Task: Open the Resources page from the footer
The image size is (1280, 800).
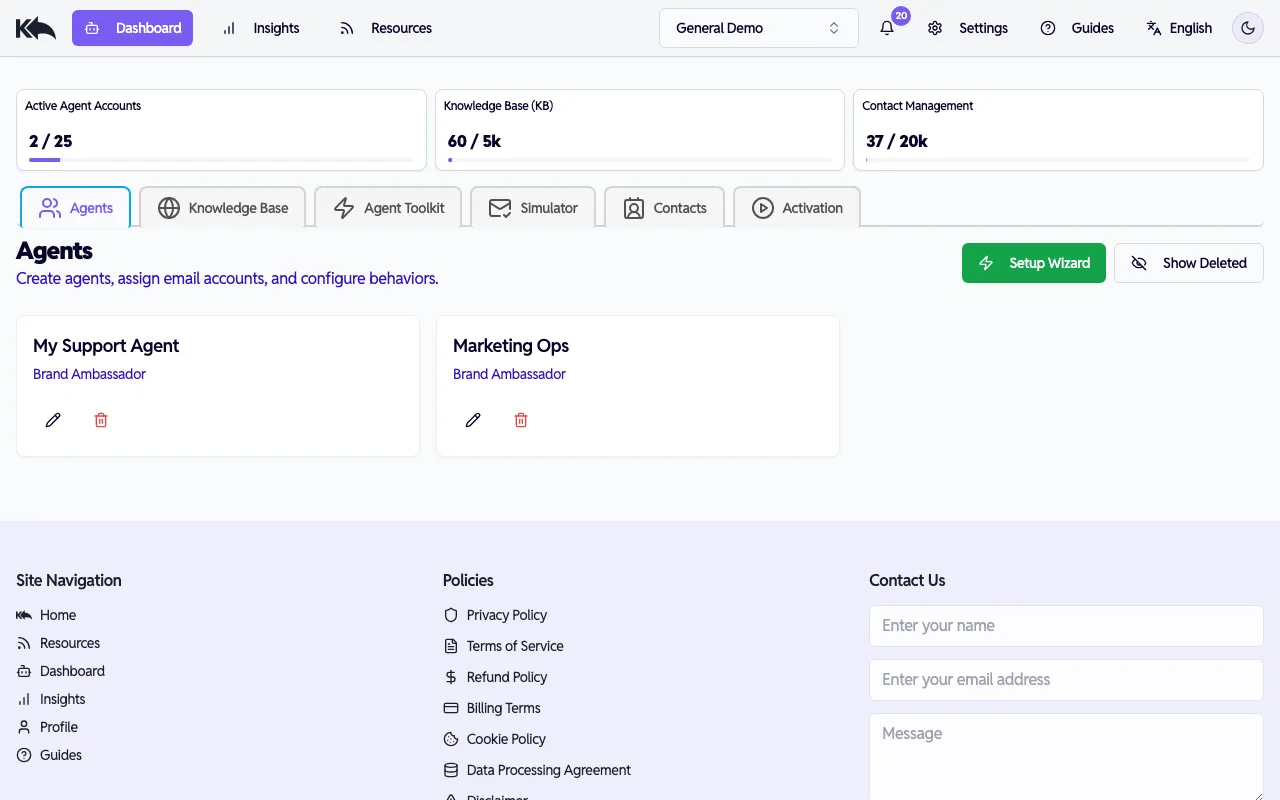Action: [69, 642]
